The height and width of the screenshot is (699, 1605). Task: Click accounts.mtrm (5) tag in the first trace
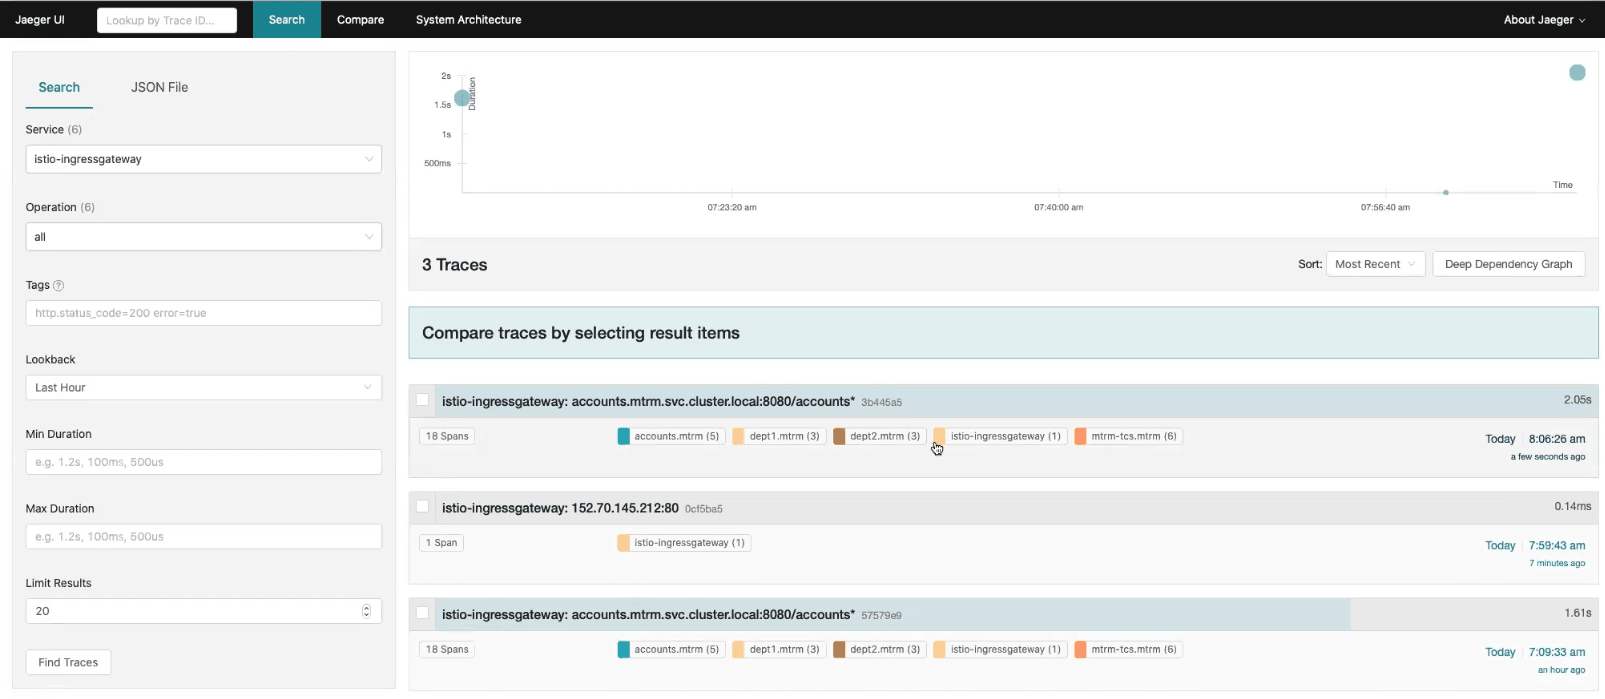tap(669, 436)
